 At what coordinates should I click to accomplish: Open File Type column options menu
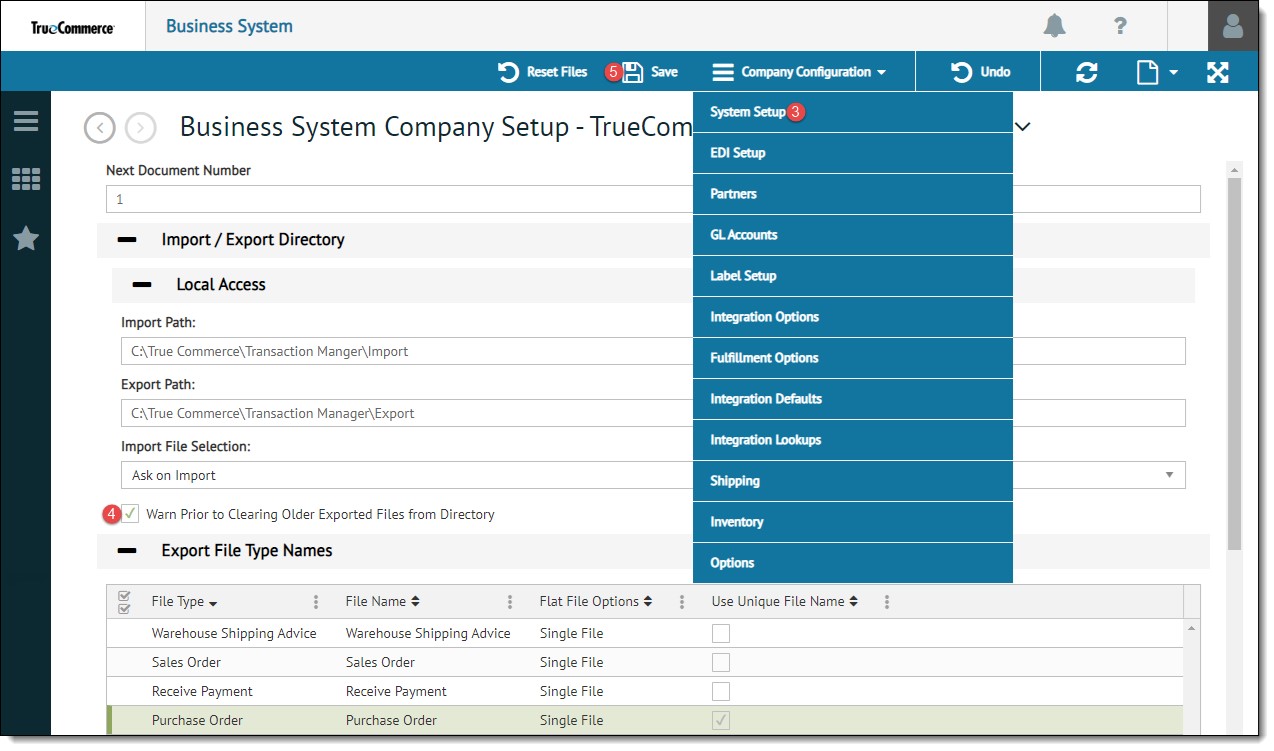coord(316,602)
